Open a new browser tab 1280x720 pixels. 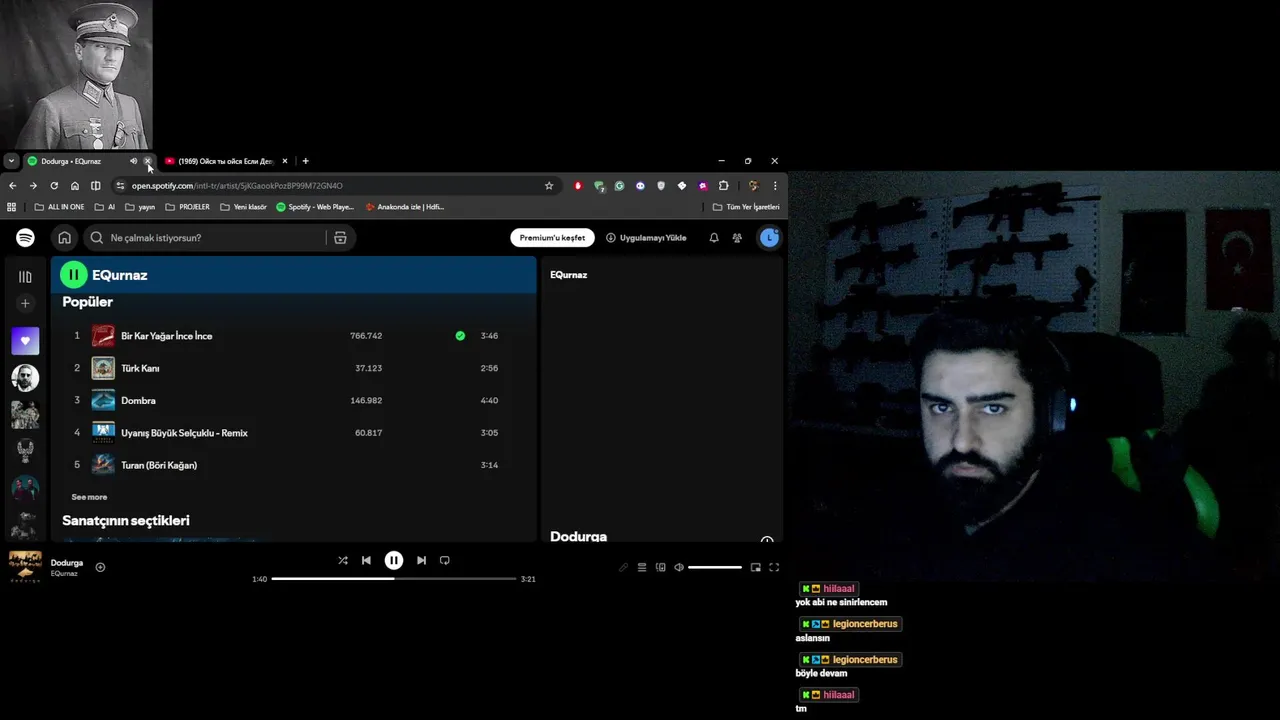pos(306,161)
